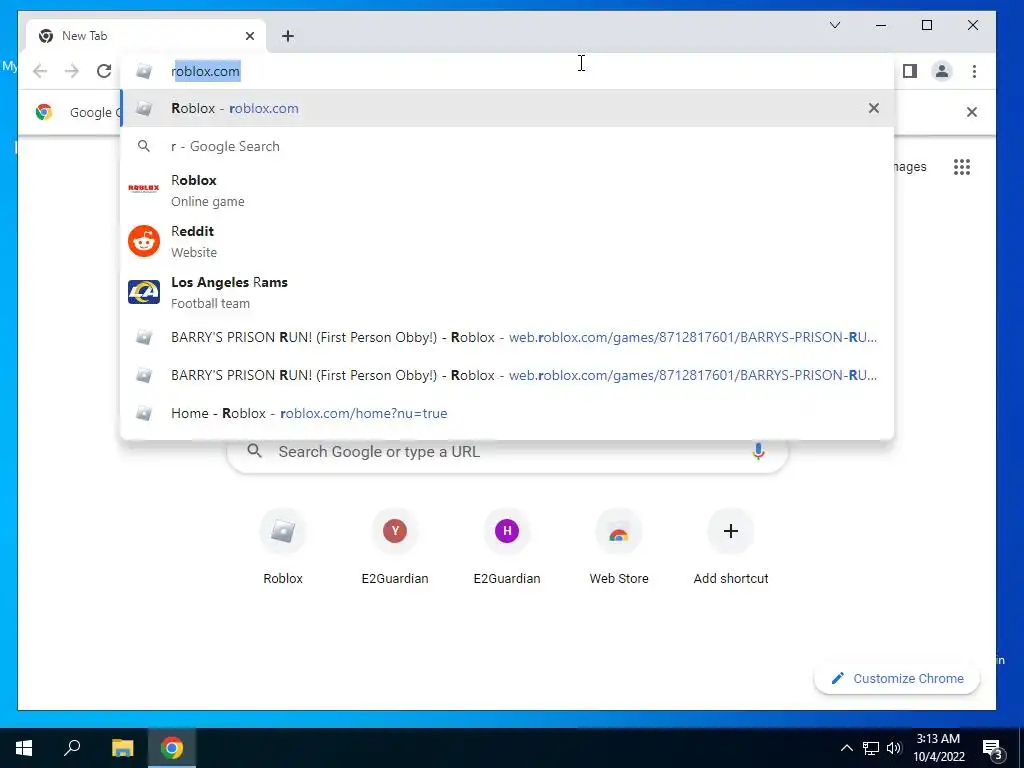Select the Los Angeles Rams suggestion
This screenshot has height=768, width=1024.
507,292
